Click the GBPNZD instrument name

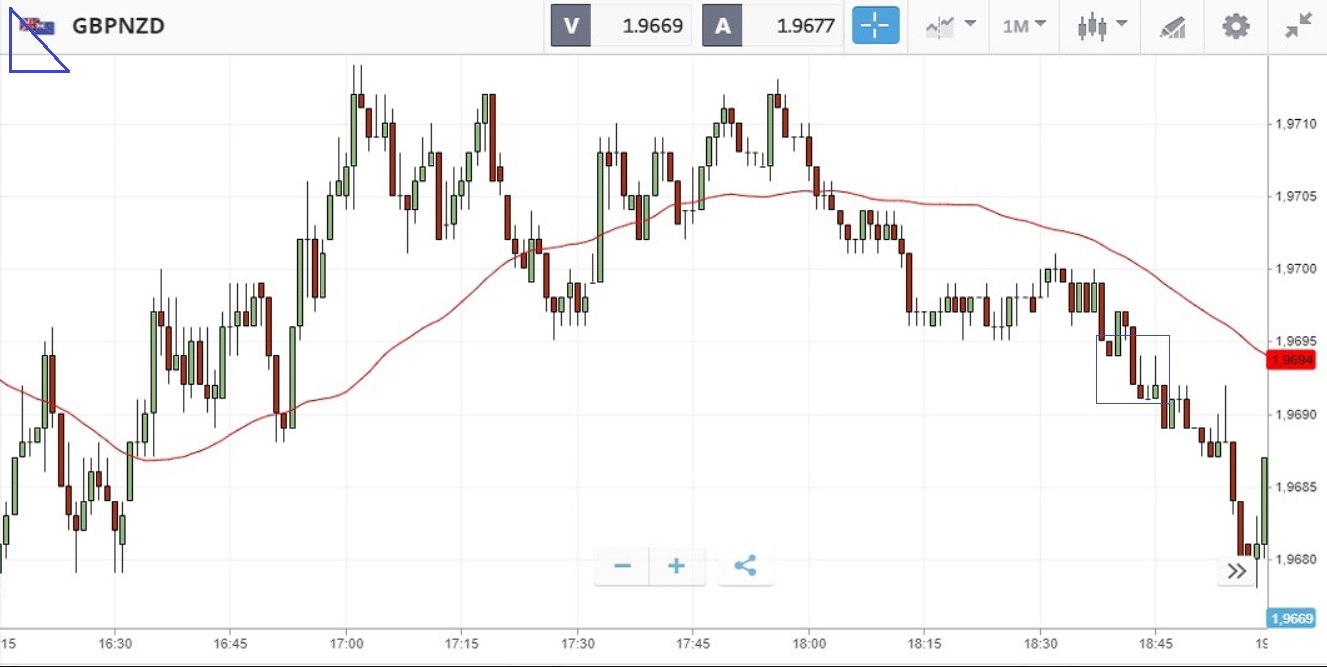coord(118,26)
